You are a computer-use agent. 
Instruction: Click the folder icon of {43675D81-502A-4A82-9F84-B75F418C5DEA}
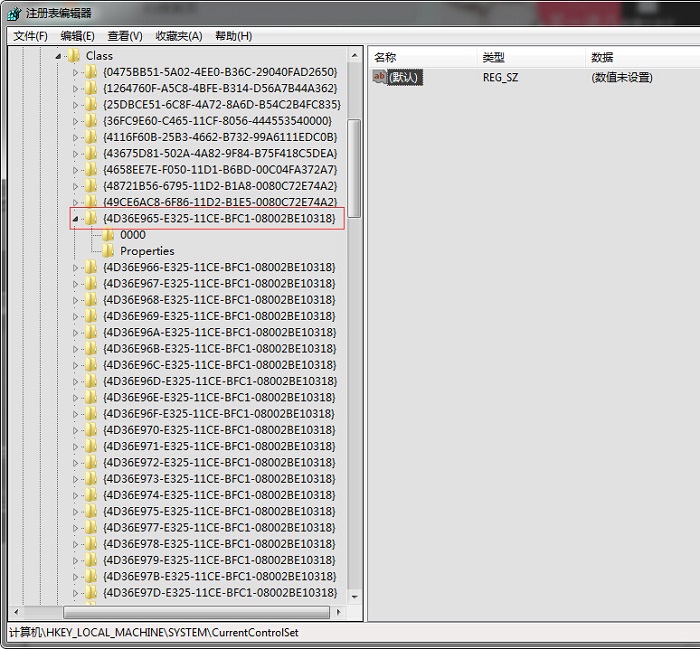91,153
